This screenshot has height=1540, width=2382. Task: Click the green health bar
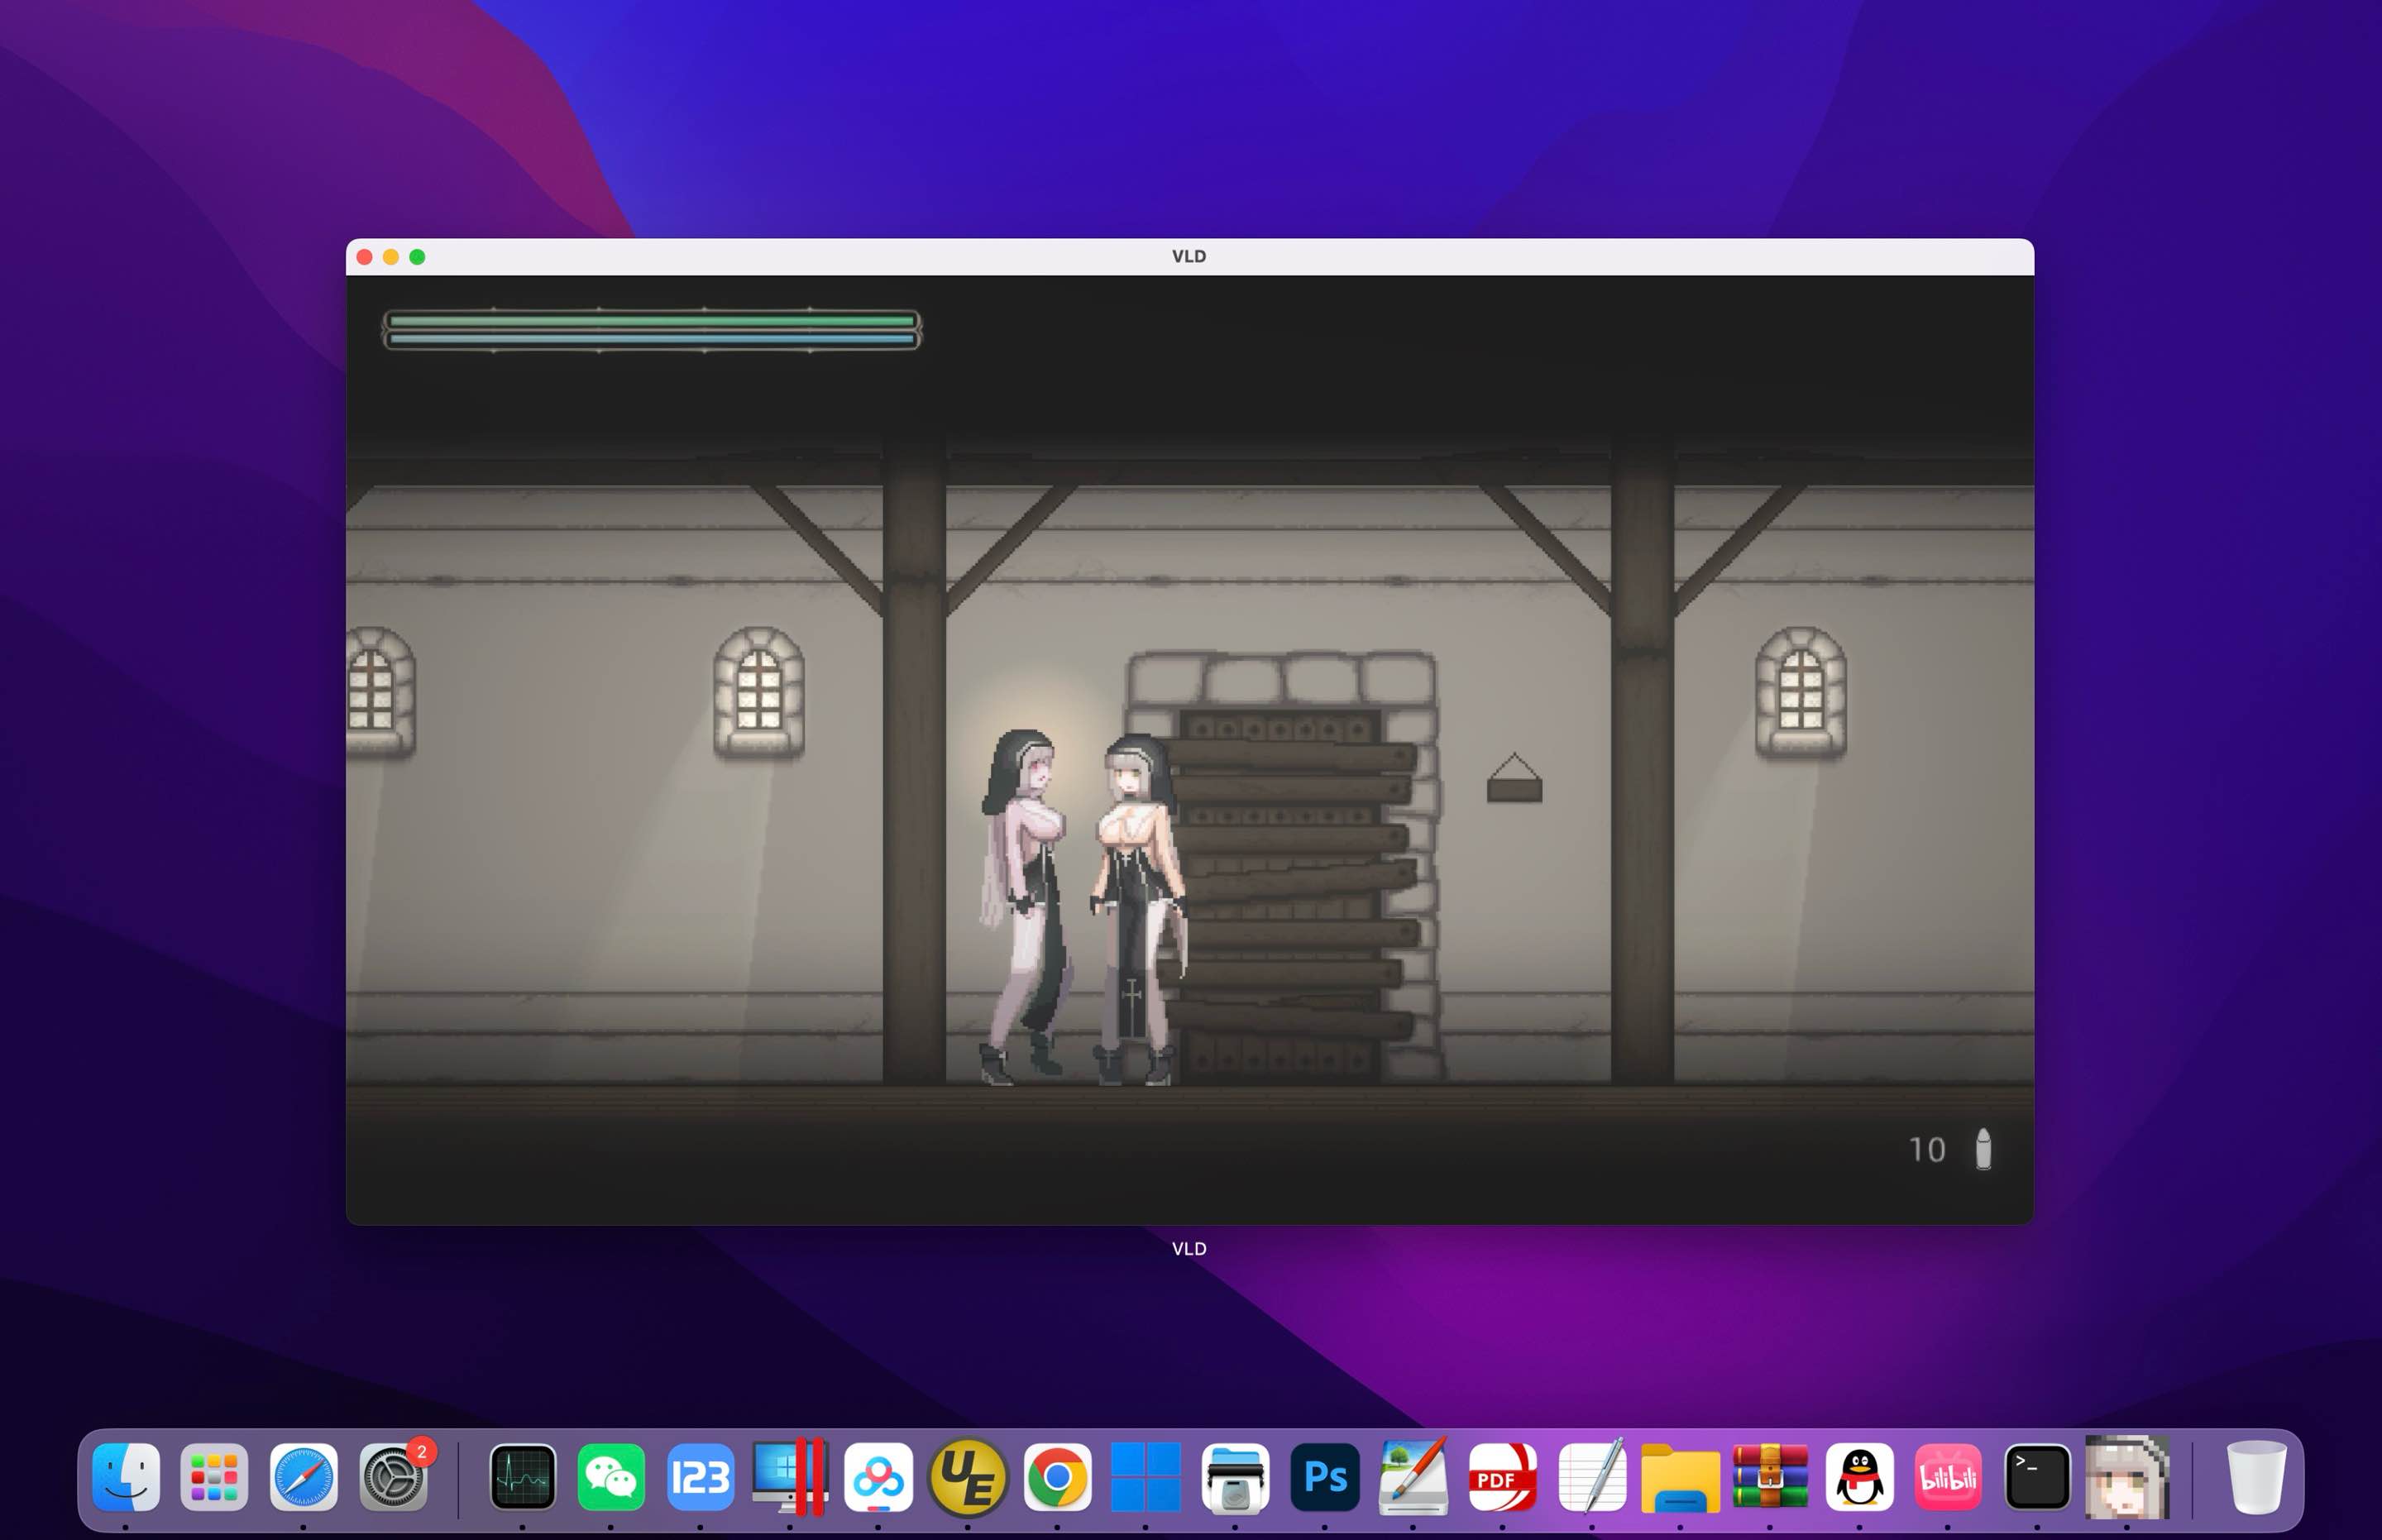651,321
